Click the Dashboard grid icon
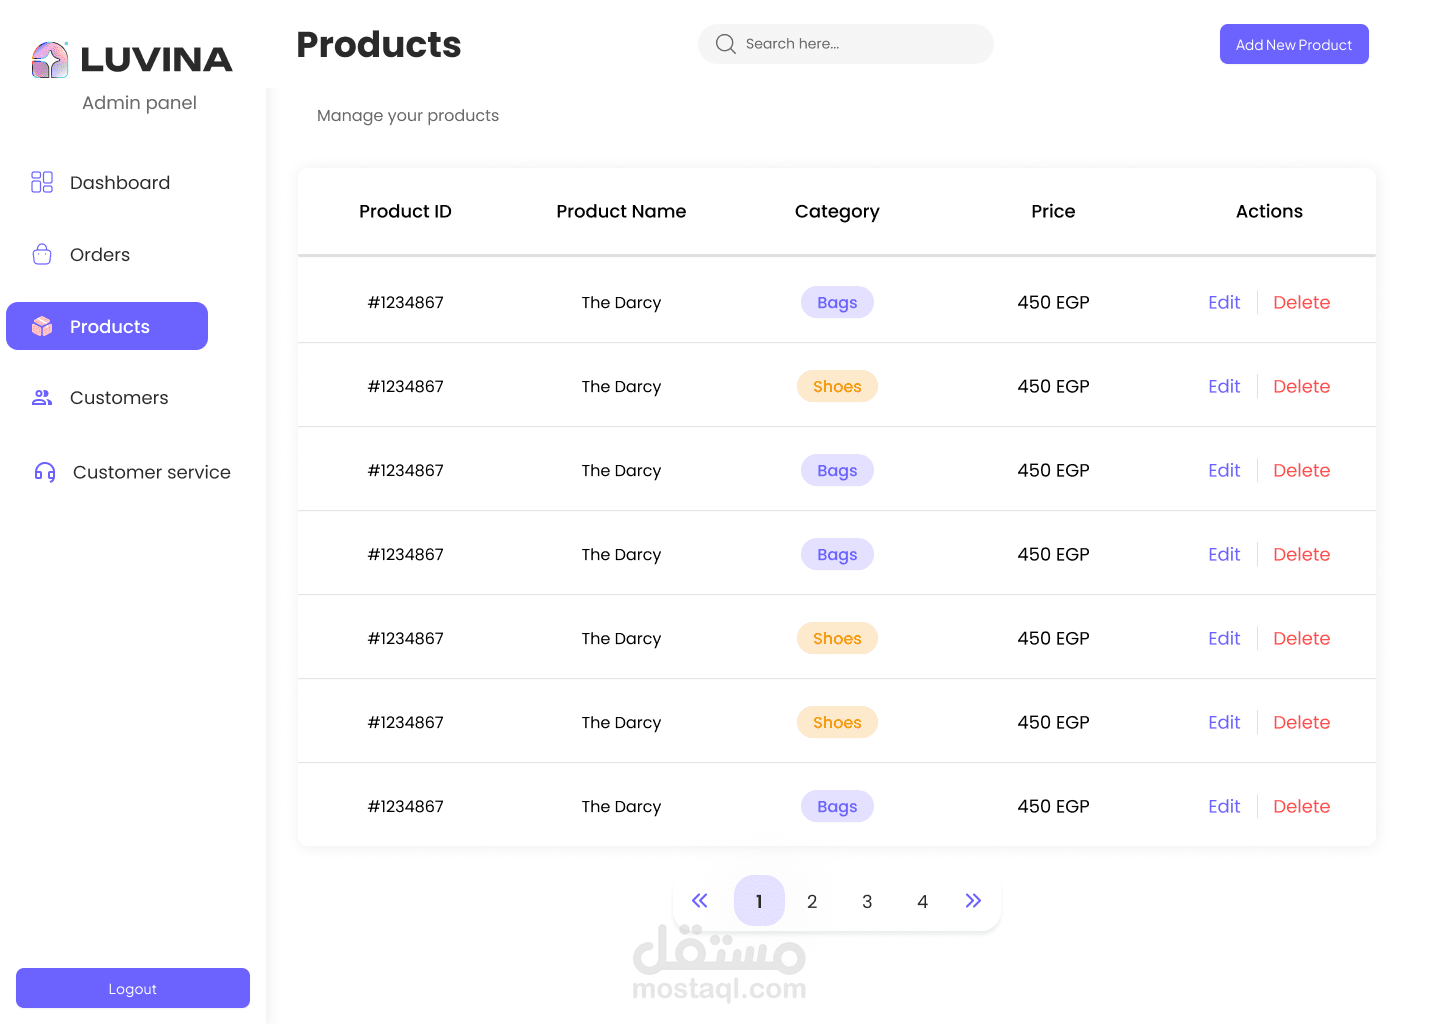 pos(42,182)
